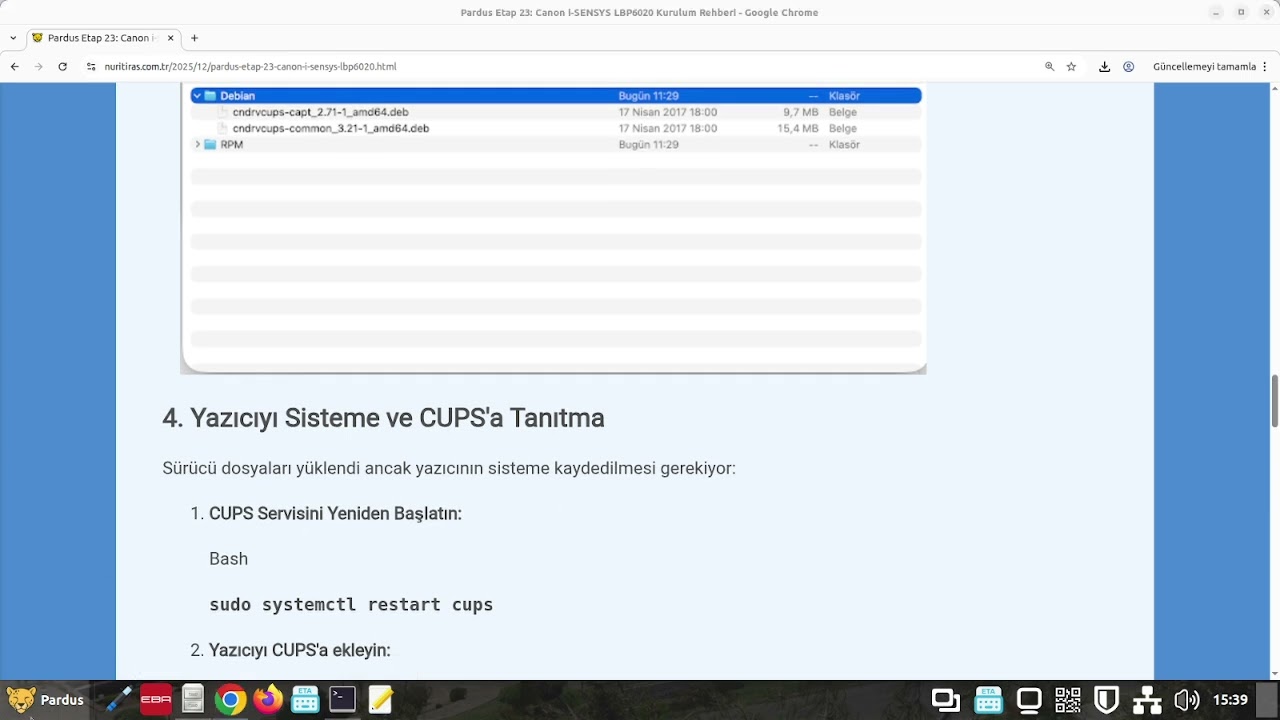The width and height of the screenshot is (1280, 720).
Task: Click the ETA keyboard tray icon
Action: [988, 700]
